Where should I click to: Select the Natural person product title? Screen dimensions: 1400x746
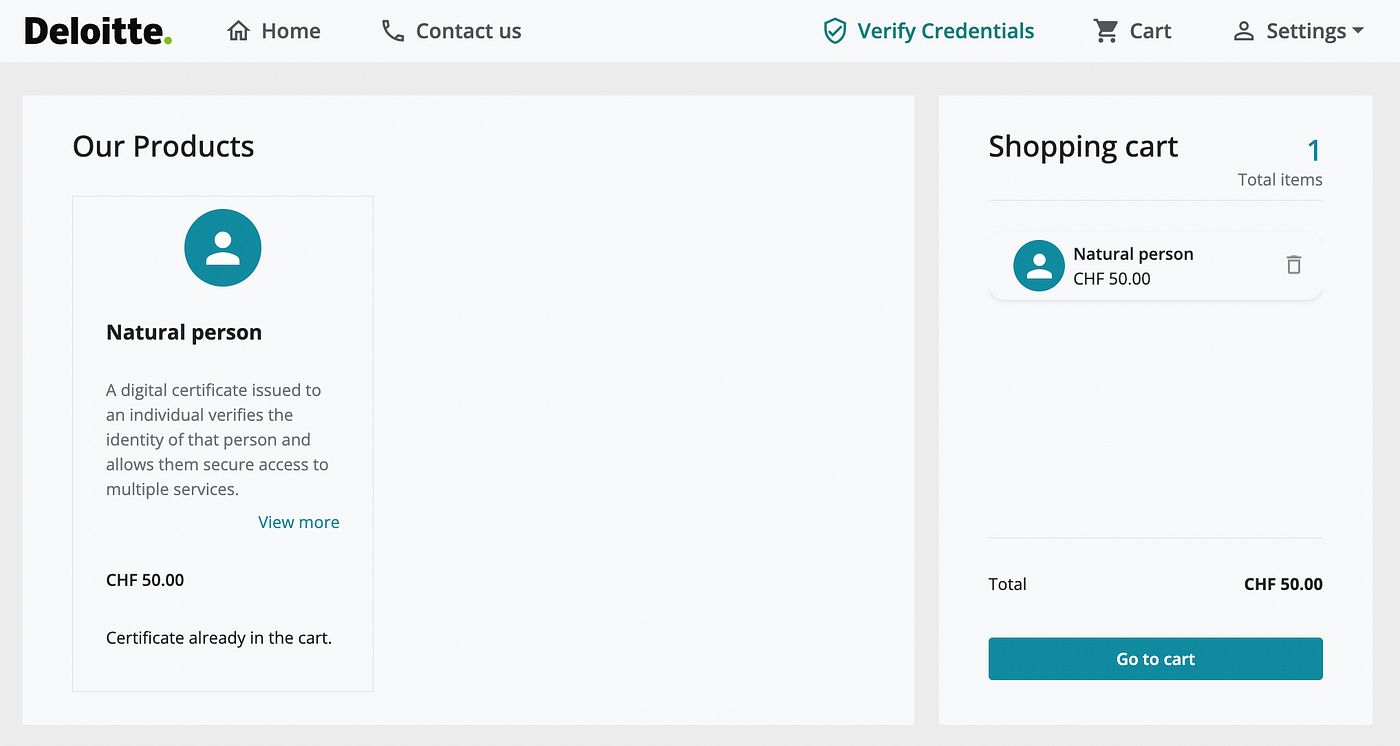[184, 333]
